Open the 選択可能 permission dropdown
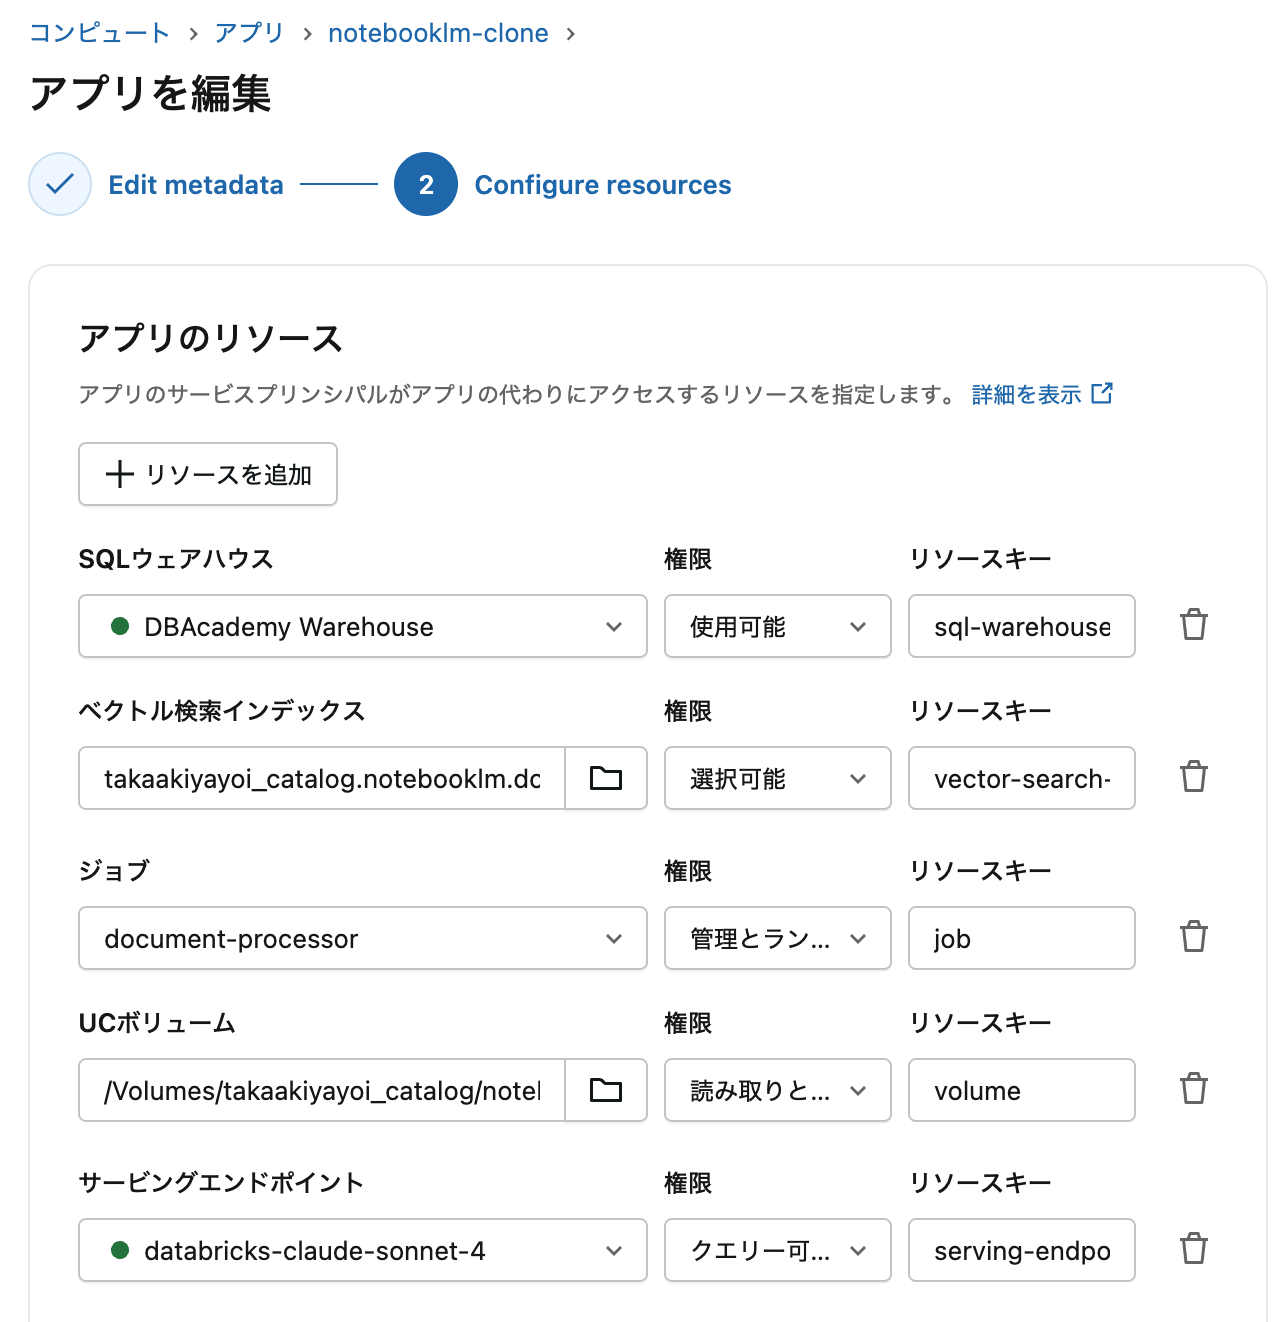The width and height of the screenshot is (1278, 1322). tap(777, 778)
